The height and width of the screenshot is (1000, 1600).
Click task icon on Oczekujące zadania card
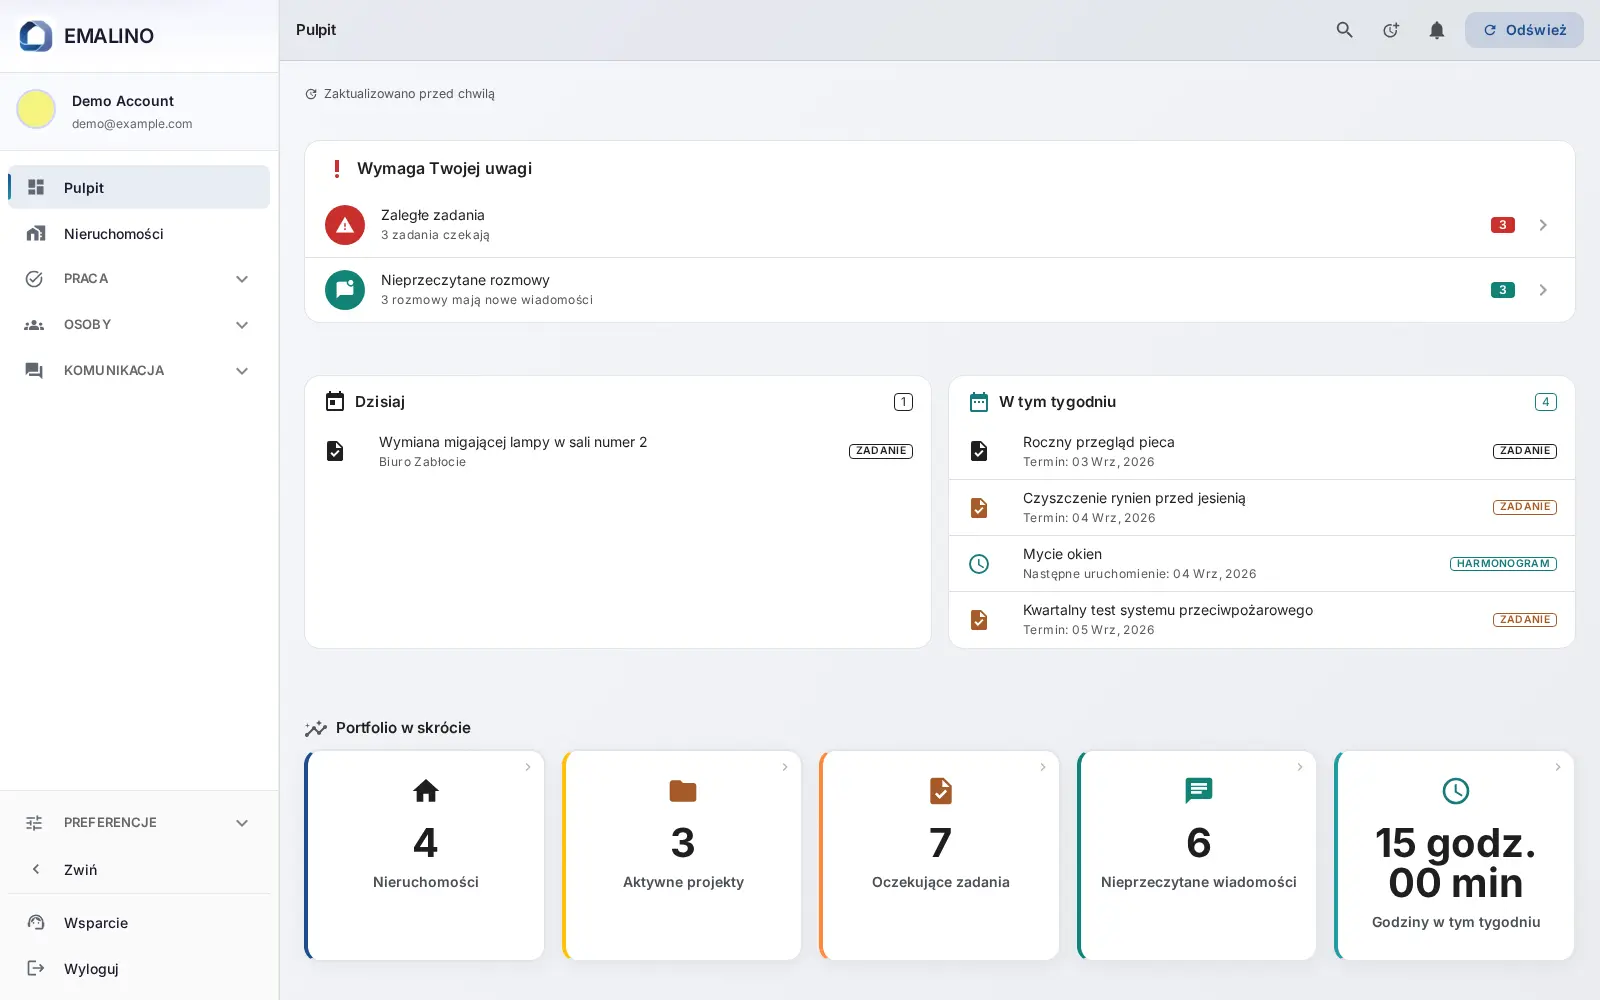pos(941,791)
